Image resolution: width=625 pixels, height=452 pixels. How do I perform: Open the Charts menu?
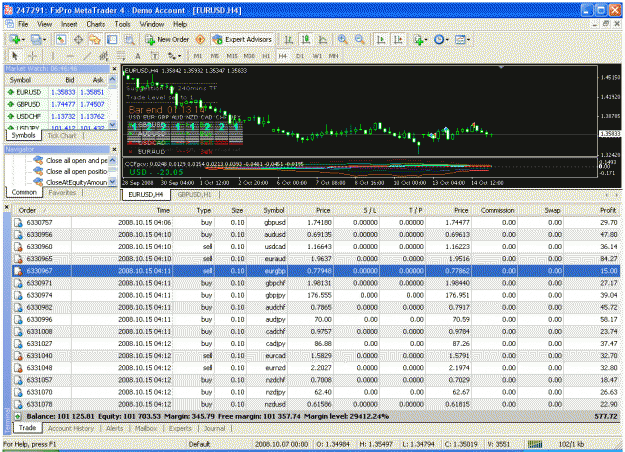click(x=96, y=24)
